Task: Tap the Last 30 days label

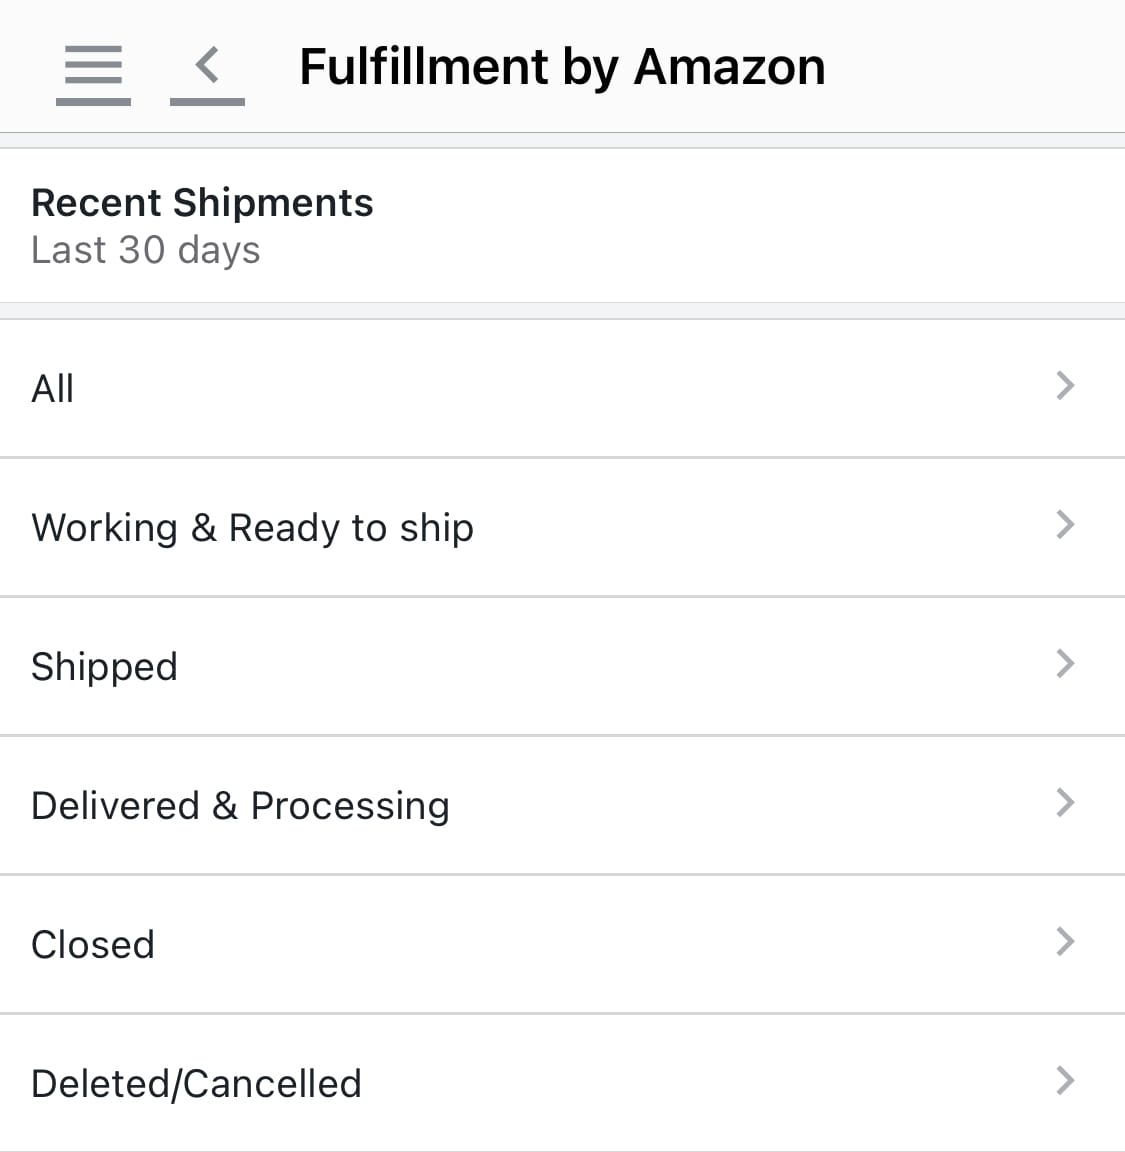Action: [146, 249]
